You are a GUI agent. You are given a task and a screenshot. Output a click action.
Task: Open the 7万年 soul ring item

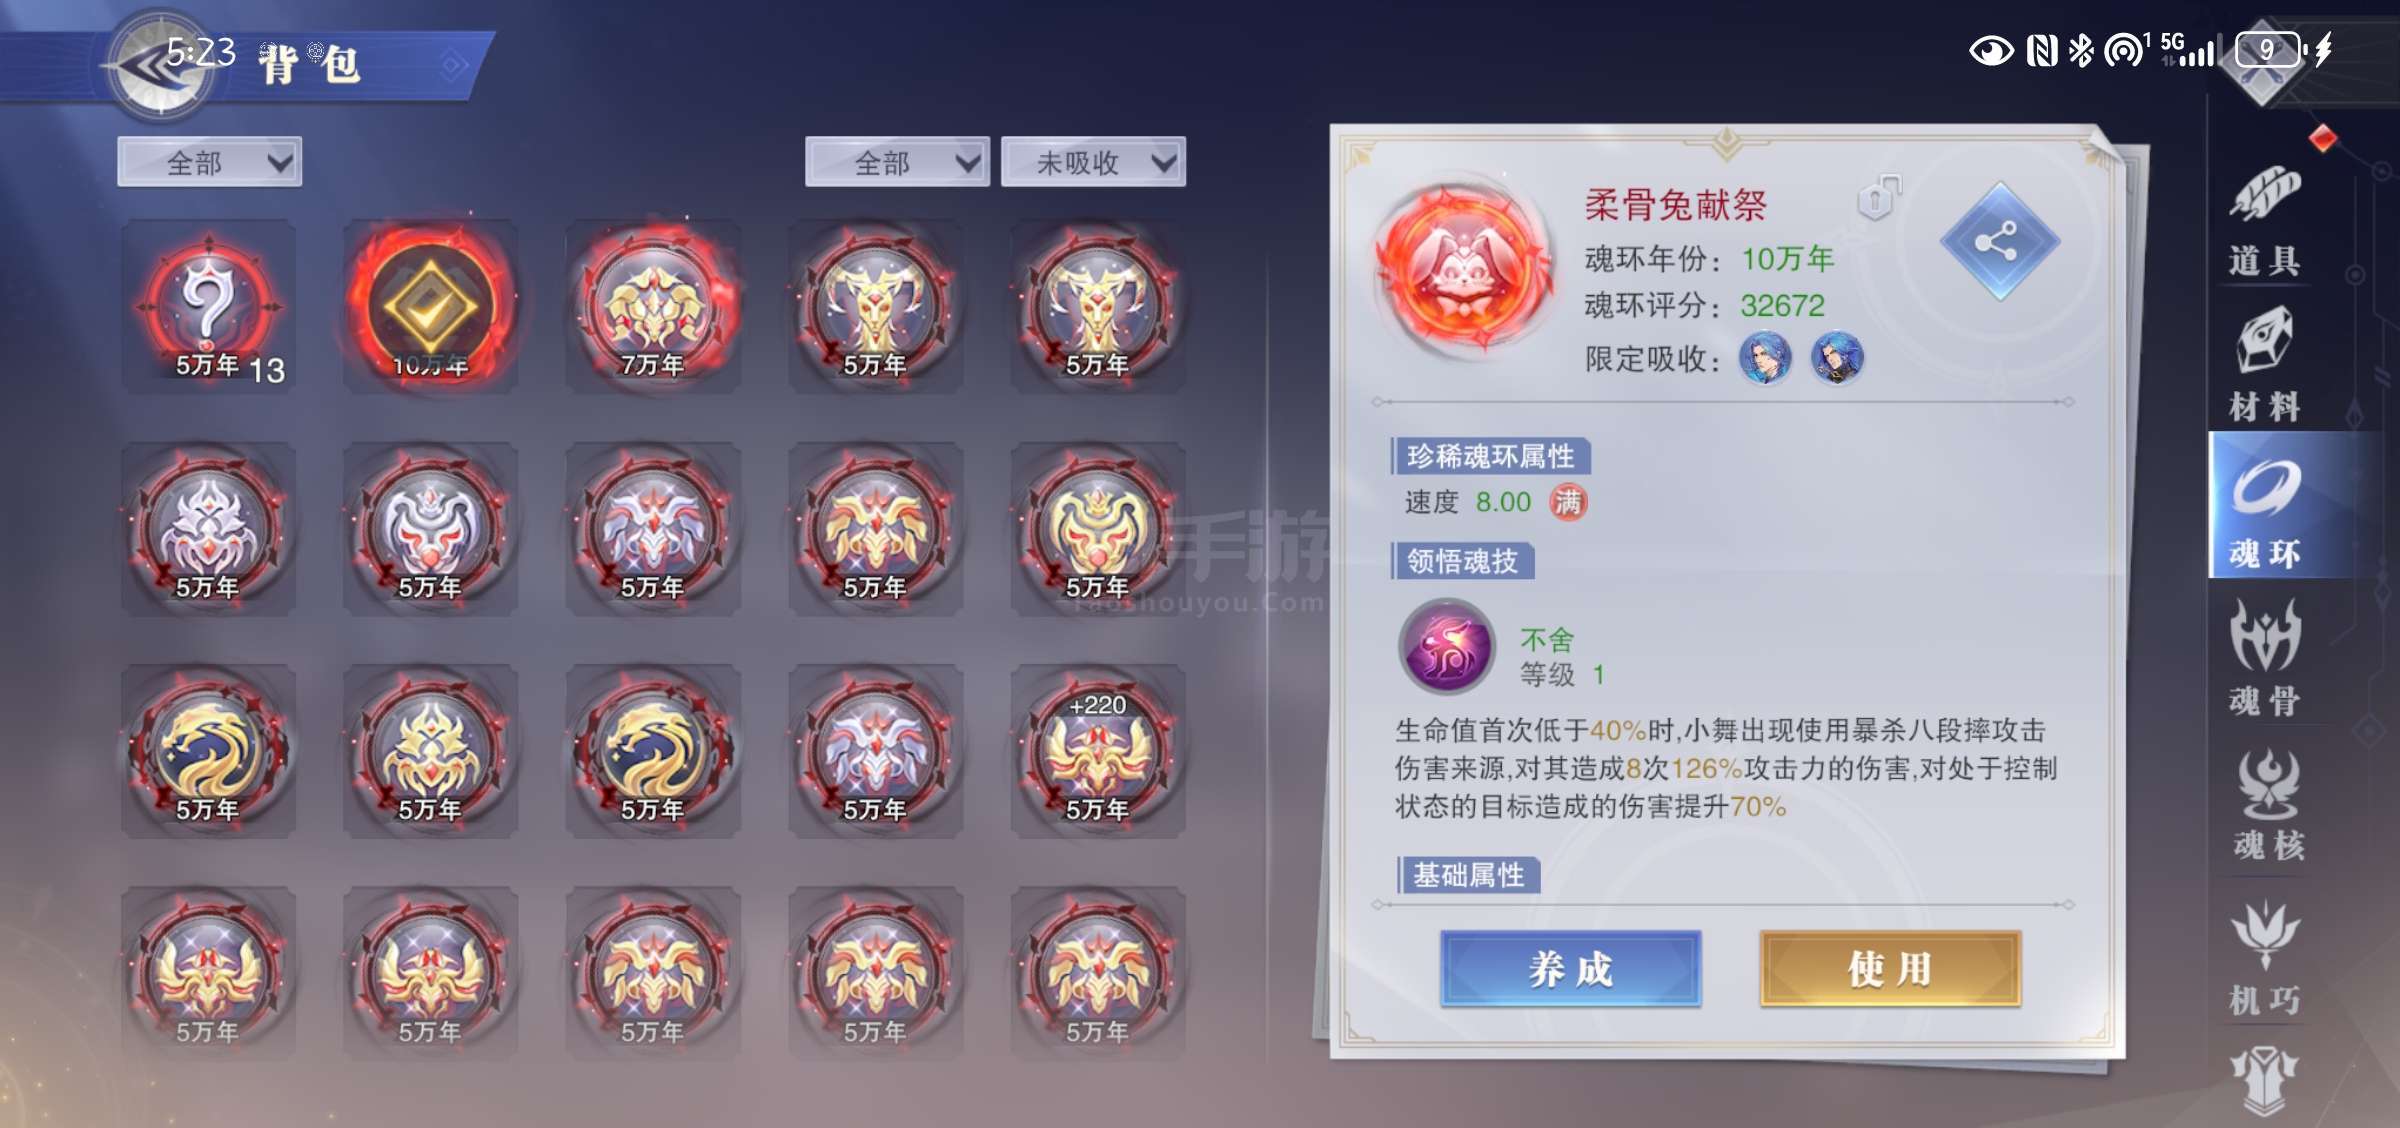pyautogui.click(x=653, y=306)
